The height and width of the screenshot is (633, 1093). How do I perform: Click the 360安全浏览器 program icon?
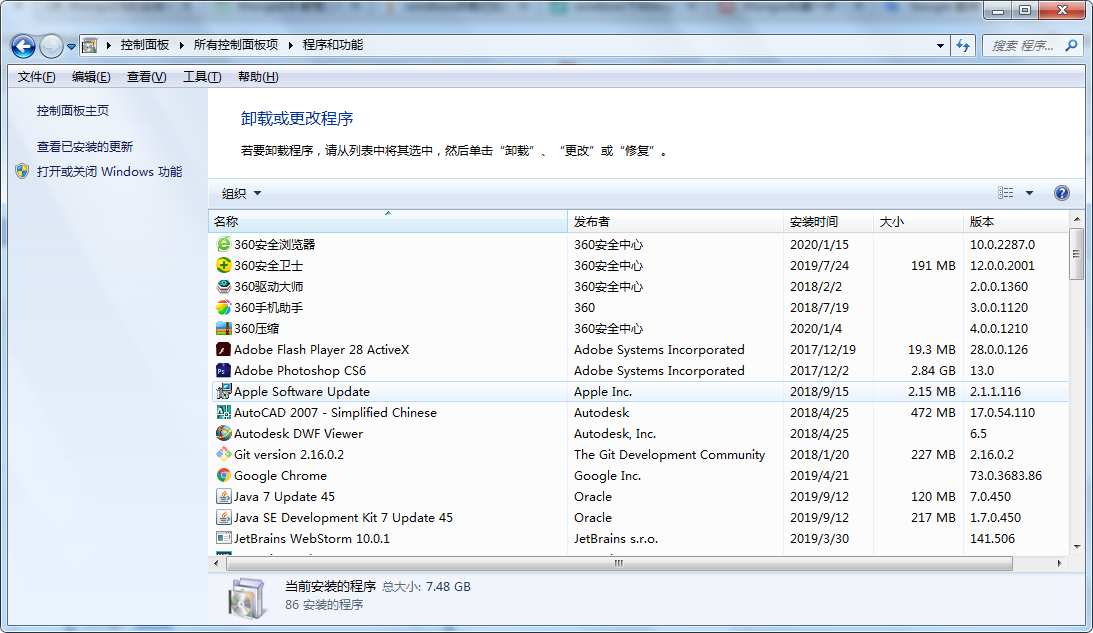(223, 244)
